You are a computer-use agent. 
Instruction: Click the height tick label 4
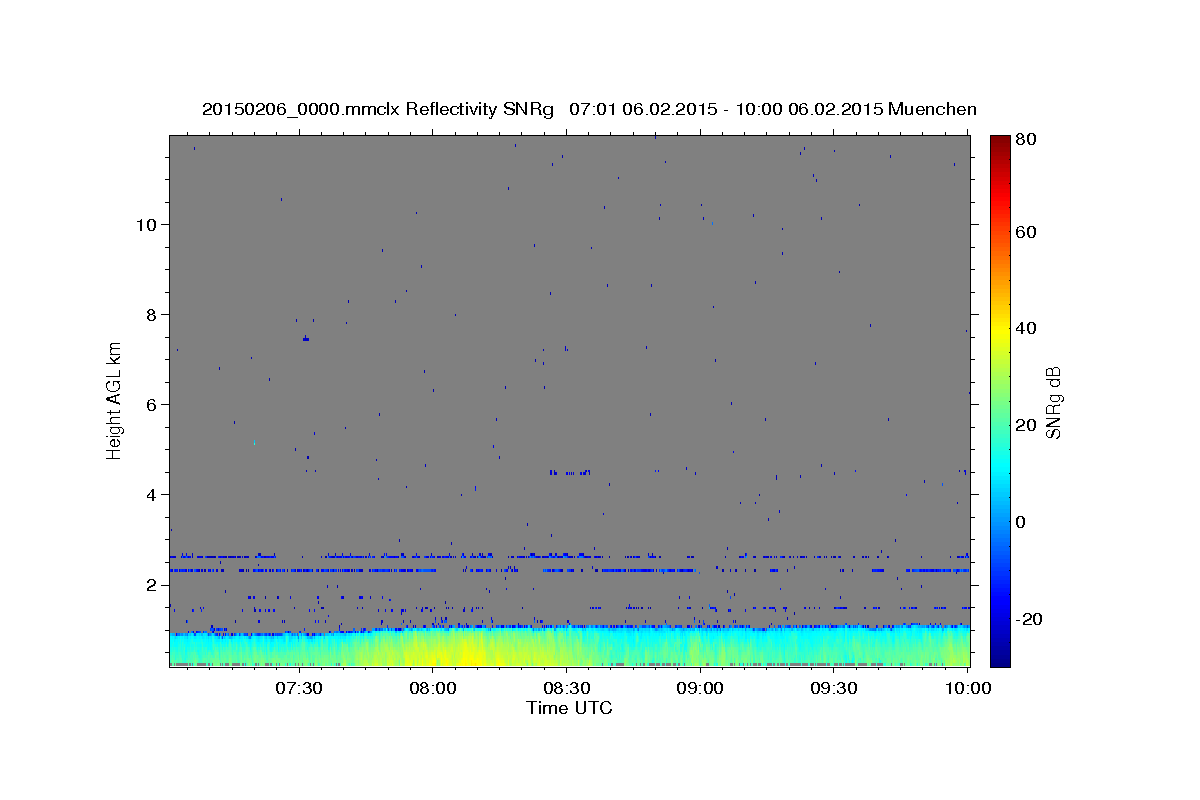(153, 494)
